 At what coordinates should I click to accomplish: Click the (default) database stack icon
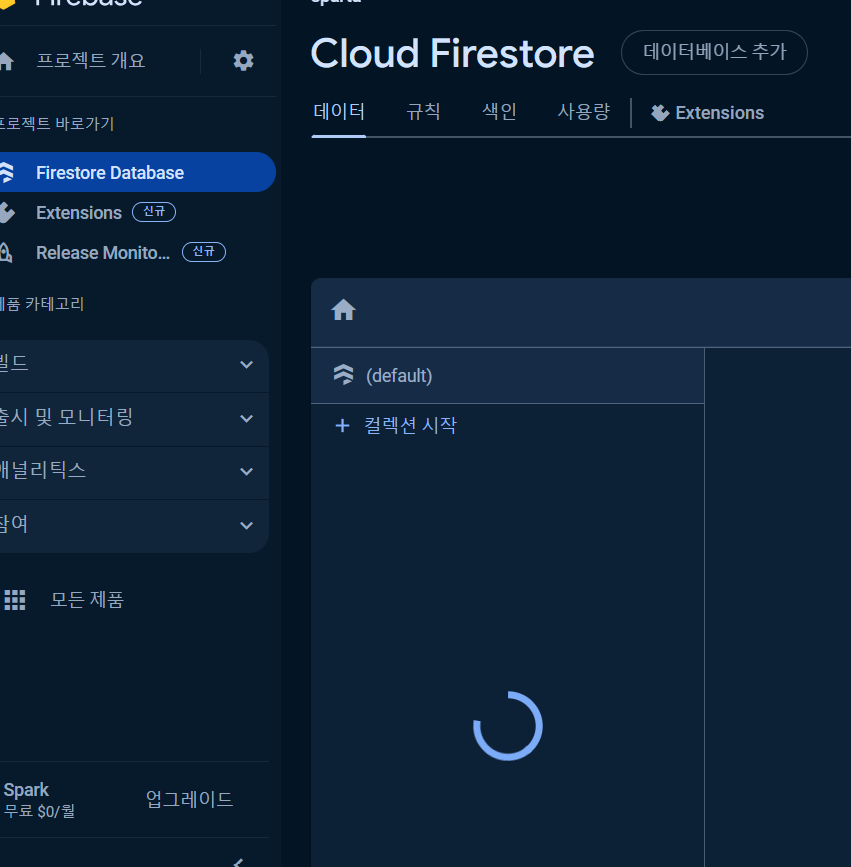tap(343, 375)
